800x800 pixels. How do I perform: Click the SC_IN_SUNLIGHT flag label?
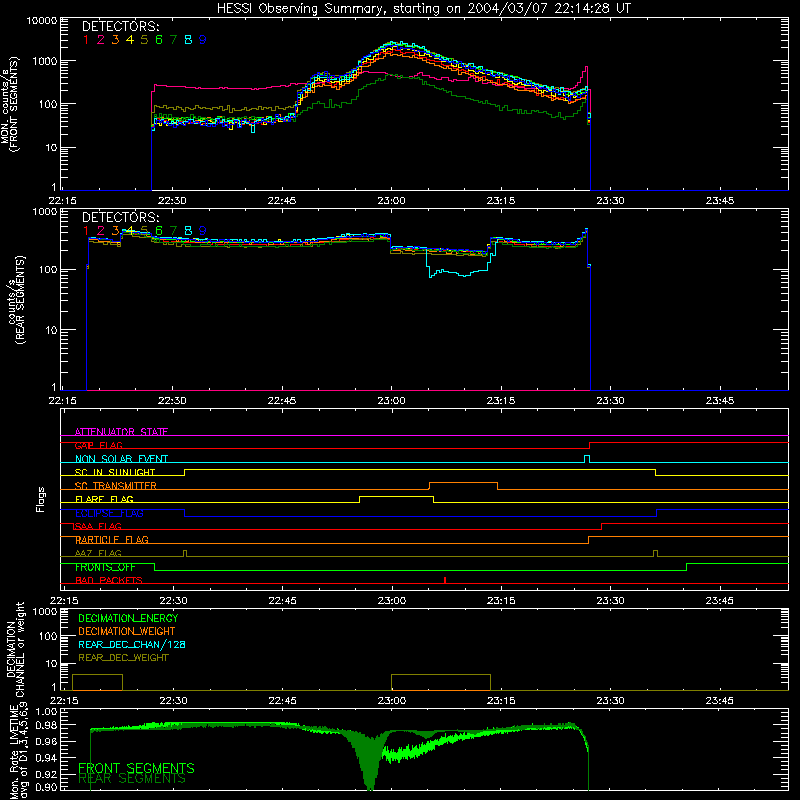pos(115,472)
